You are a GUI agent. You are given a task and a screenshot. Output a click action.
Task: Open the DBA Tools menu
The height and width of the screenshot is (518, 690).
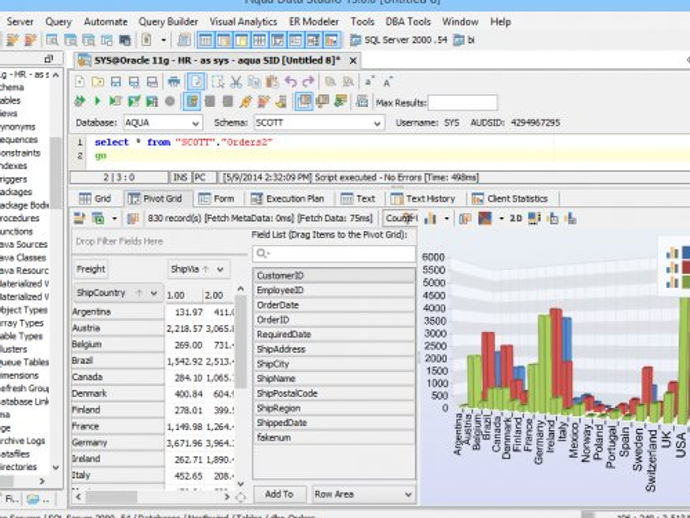click(408, 22)
